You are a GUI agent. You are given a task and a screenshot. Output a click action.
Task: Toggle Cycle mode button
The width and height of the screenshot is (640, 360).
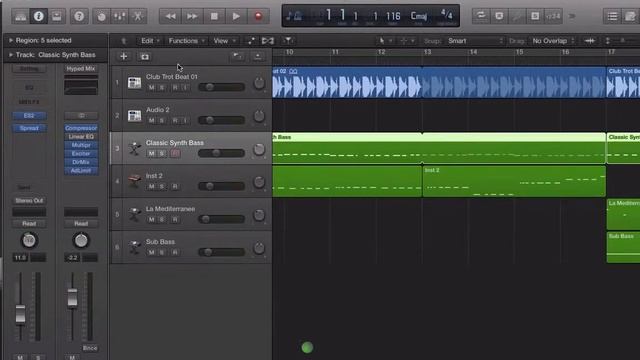pyautogui.click(x=481, y=16)
